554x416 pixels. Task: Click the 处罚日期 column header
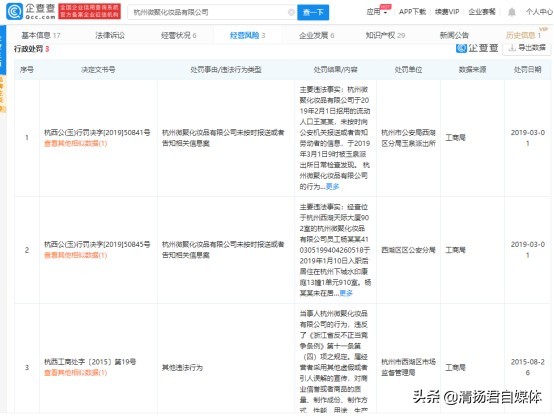tap(528, 70)
